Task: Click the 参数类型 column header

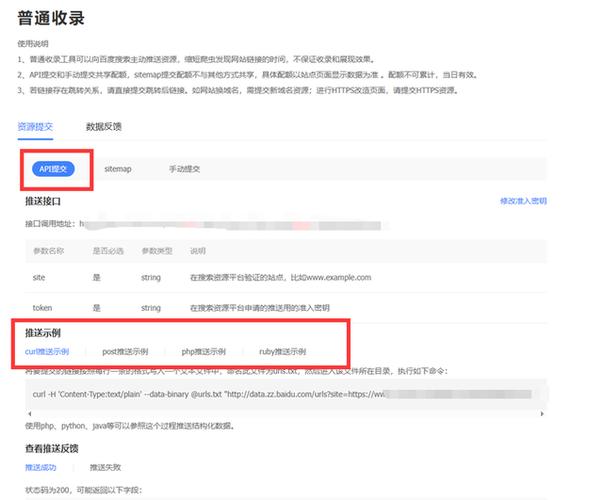Action: pyautogui.click(x=157, y=251)
